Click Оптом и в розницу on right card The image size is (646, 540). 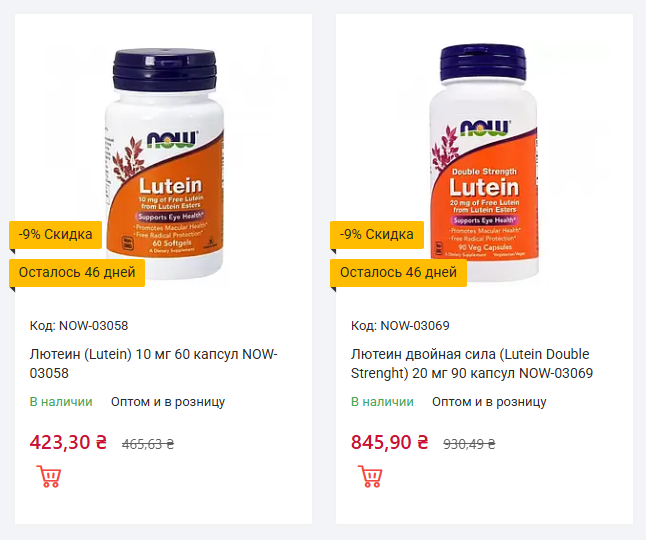coord(489,402)
